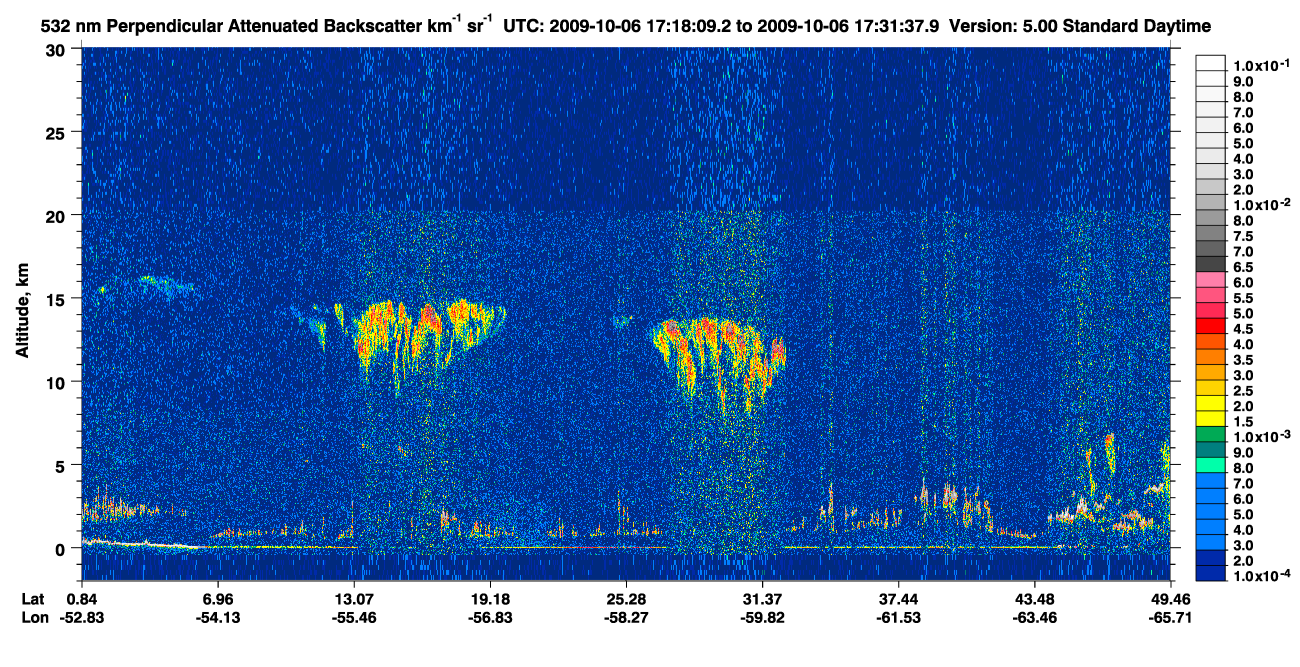This screenshot has height=667, width=1300.
Task: Click the longitude value '-58.27'
Action: 626,617
